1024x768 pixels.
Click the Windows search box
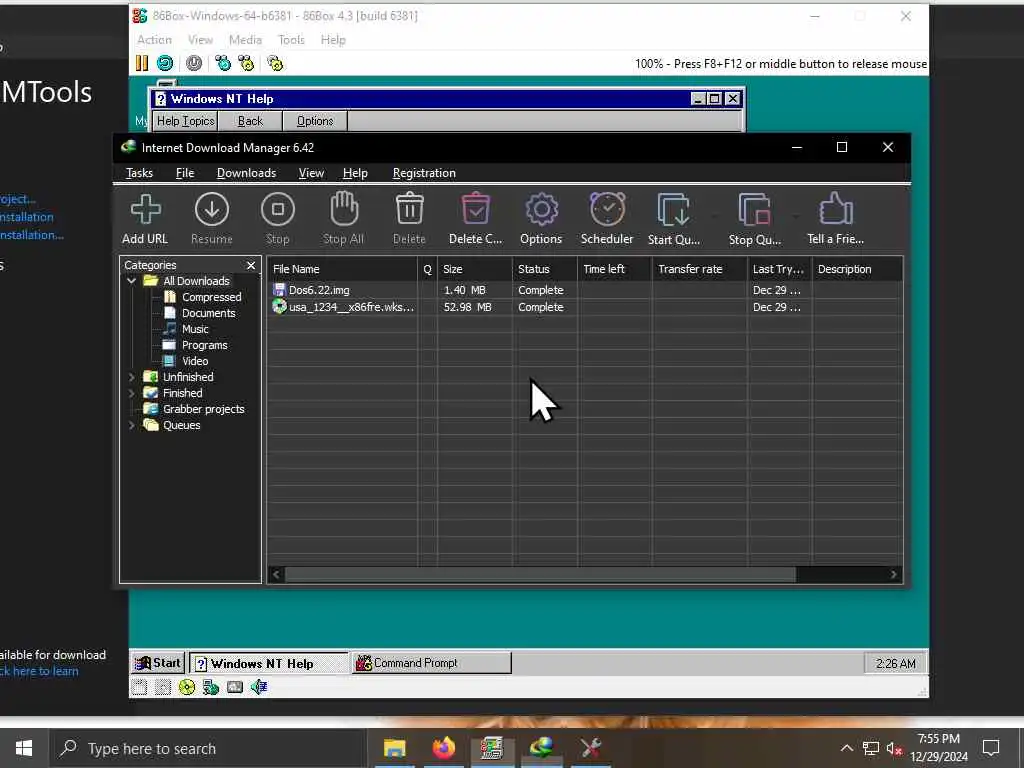(208, 748)
